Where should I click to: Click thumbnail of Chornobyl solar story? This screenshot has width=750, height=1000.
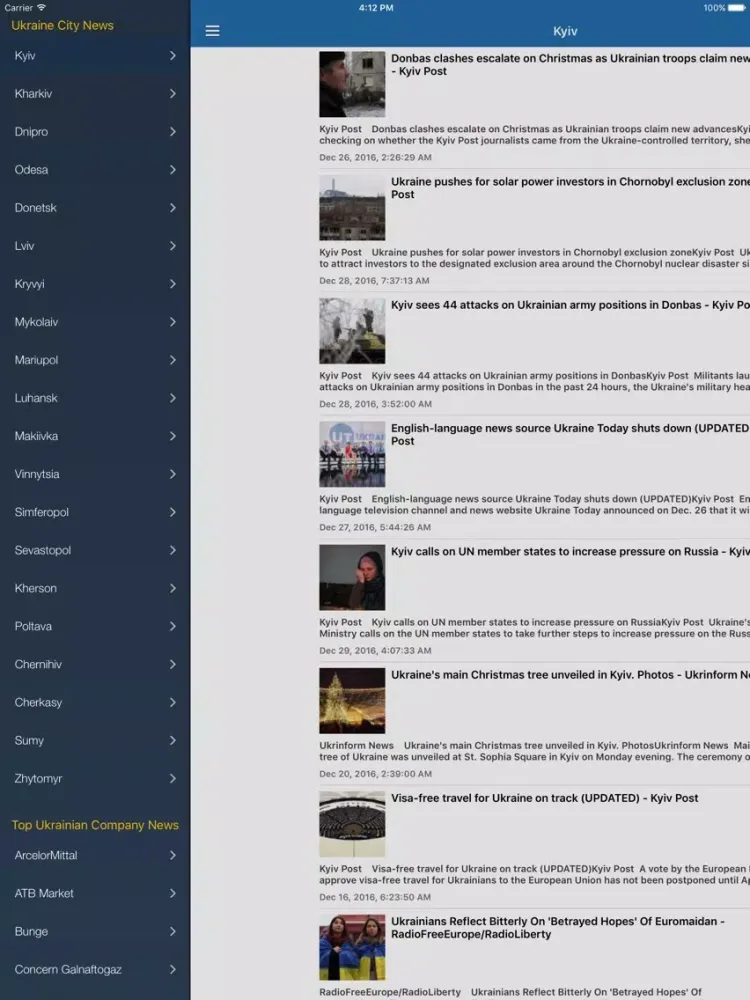[x=352, y=207]
